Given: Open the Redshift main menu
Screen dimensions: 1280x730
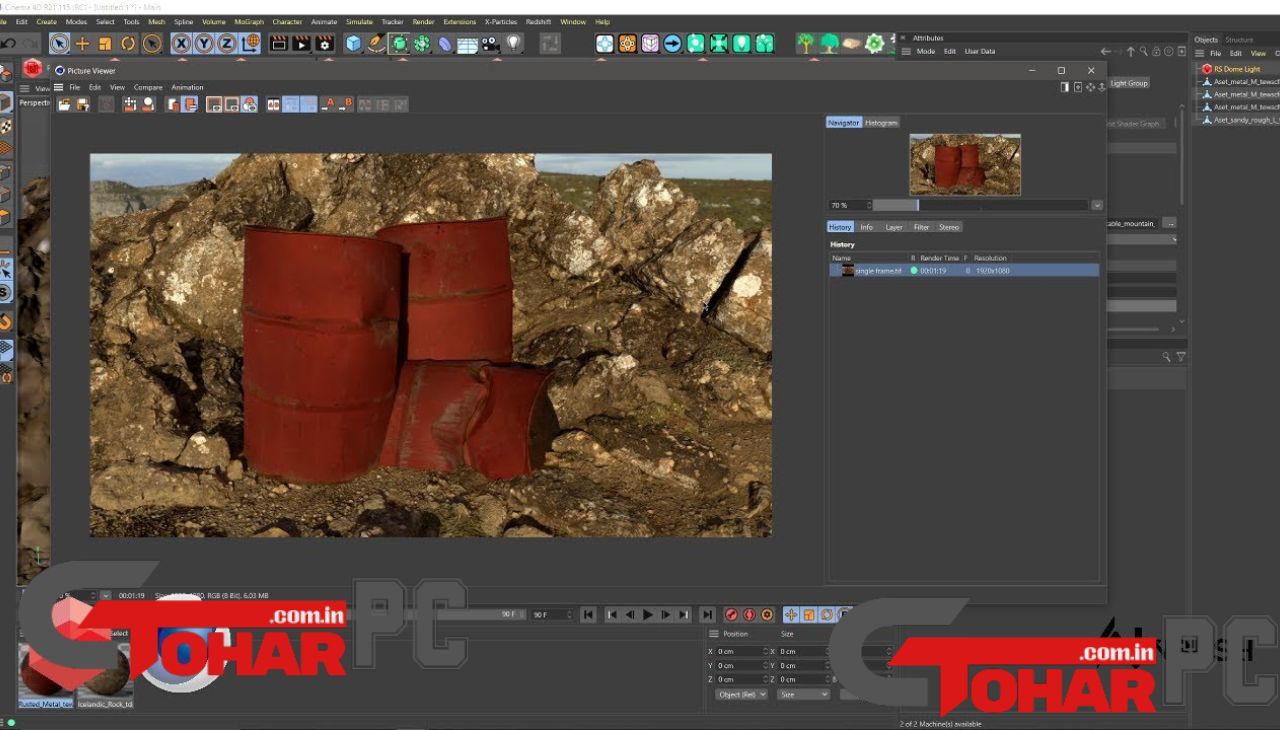Looking at the screenshot, I should click(x=538, y=21).
